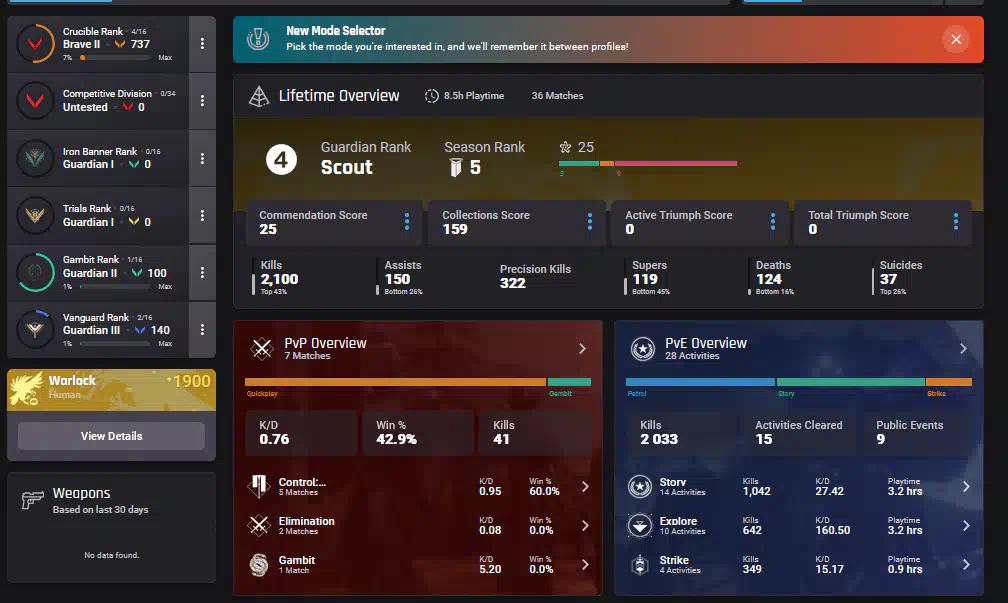Open Collections Score options menu
Screen dimensions: 1008x603
[590, 222]
